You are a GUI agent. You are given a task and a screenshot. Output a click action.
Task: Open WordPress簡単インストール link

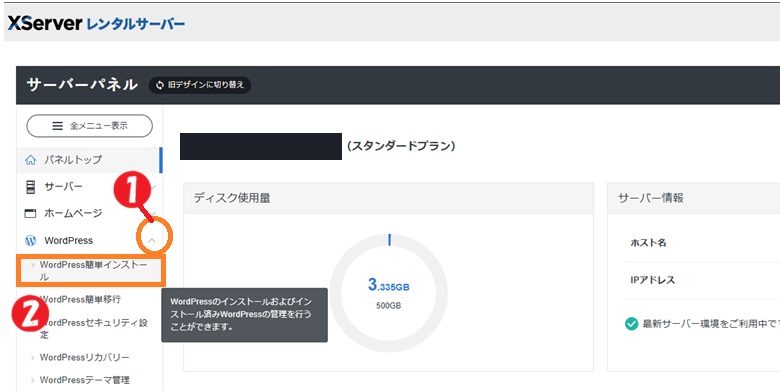91,271
